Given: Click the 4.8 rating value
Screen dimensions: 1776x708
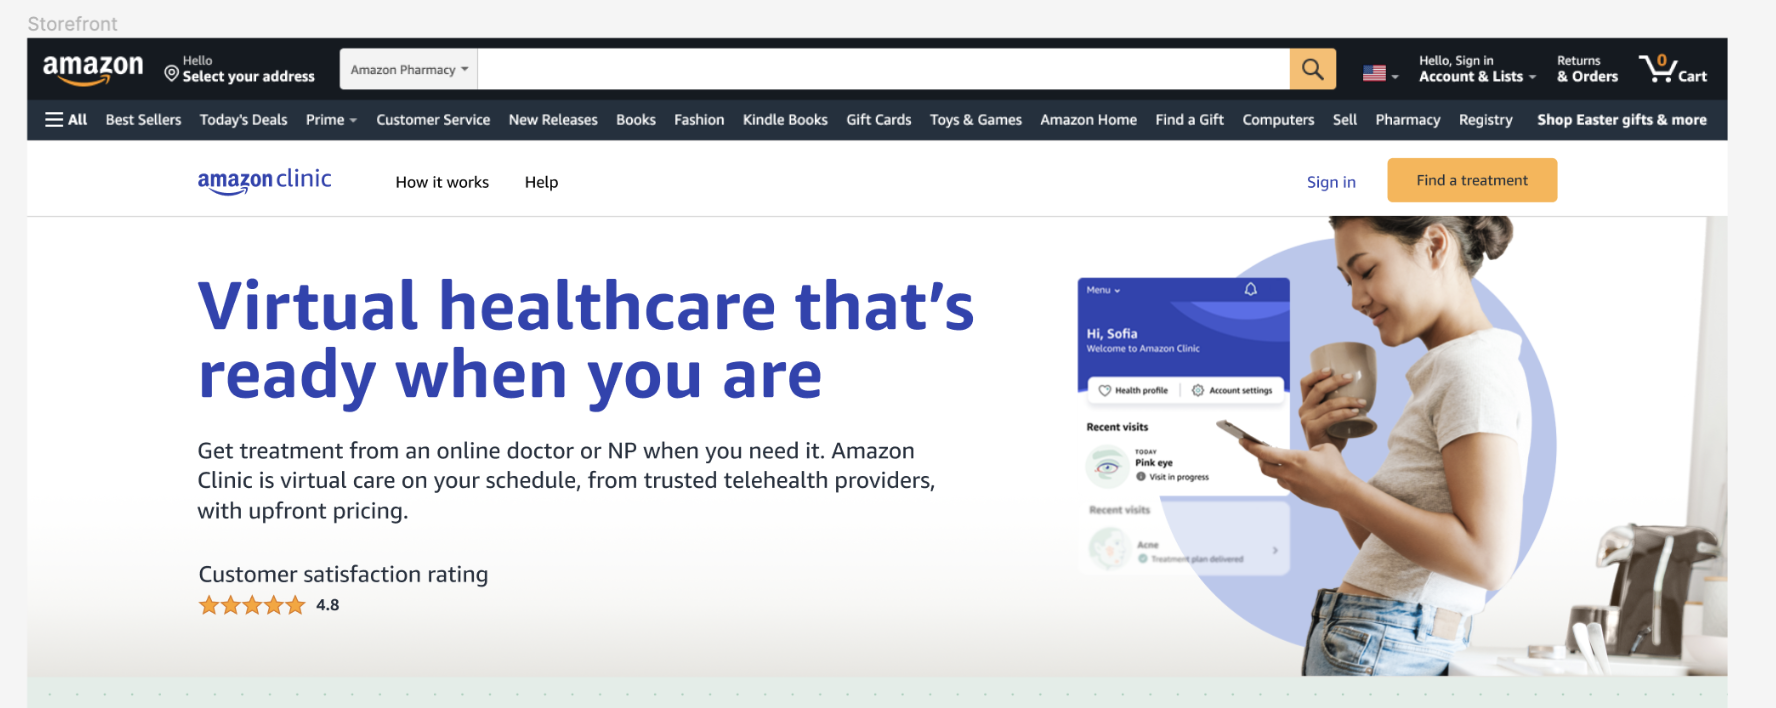Looking at the screenshot, I should (328, 605).
